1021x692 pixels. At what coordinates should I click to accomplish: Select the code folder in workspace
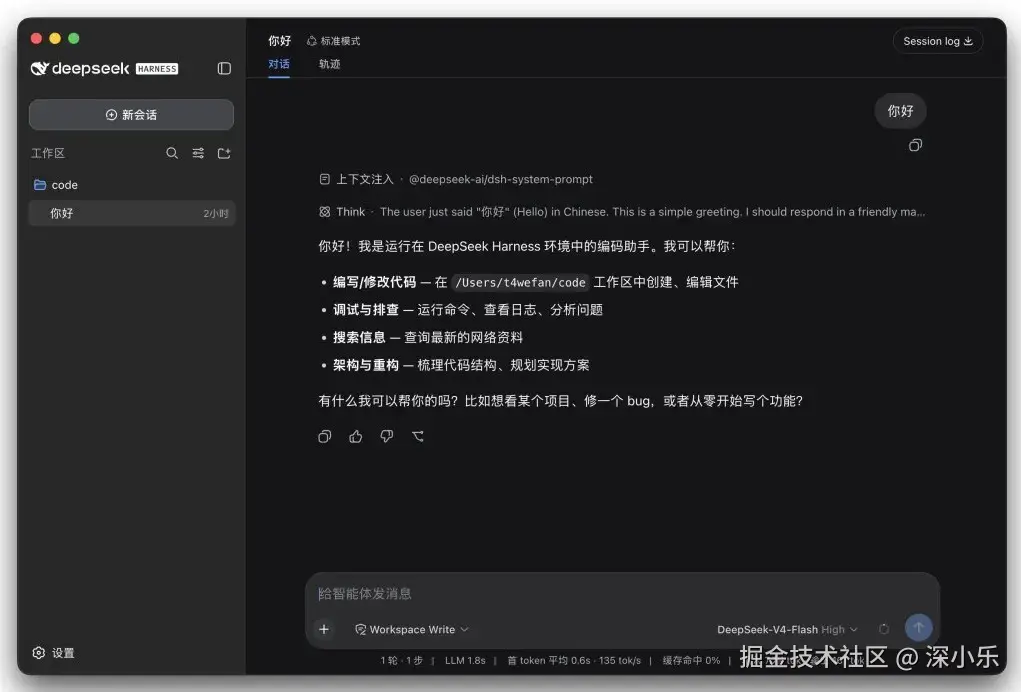coord(132,185)
